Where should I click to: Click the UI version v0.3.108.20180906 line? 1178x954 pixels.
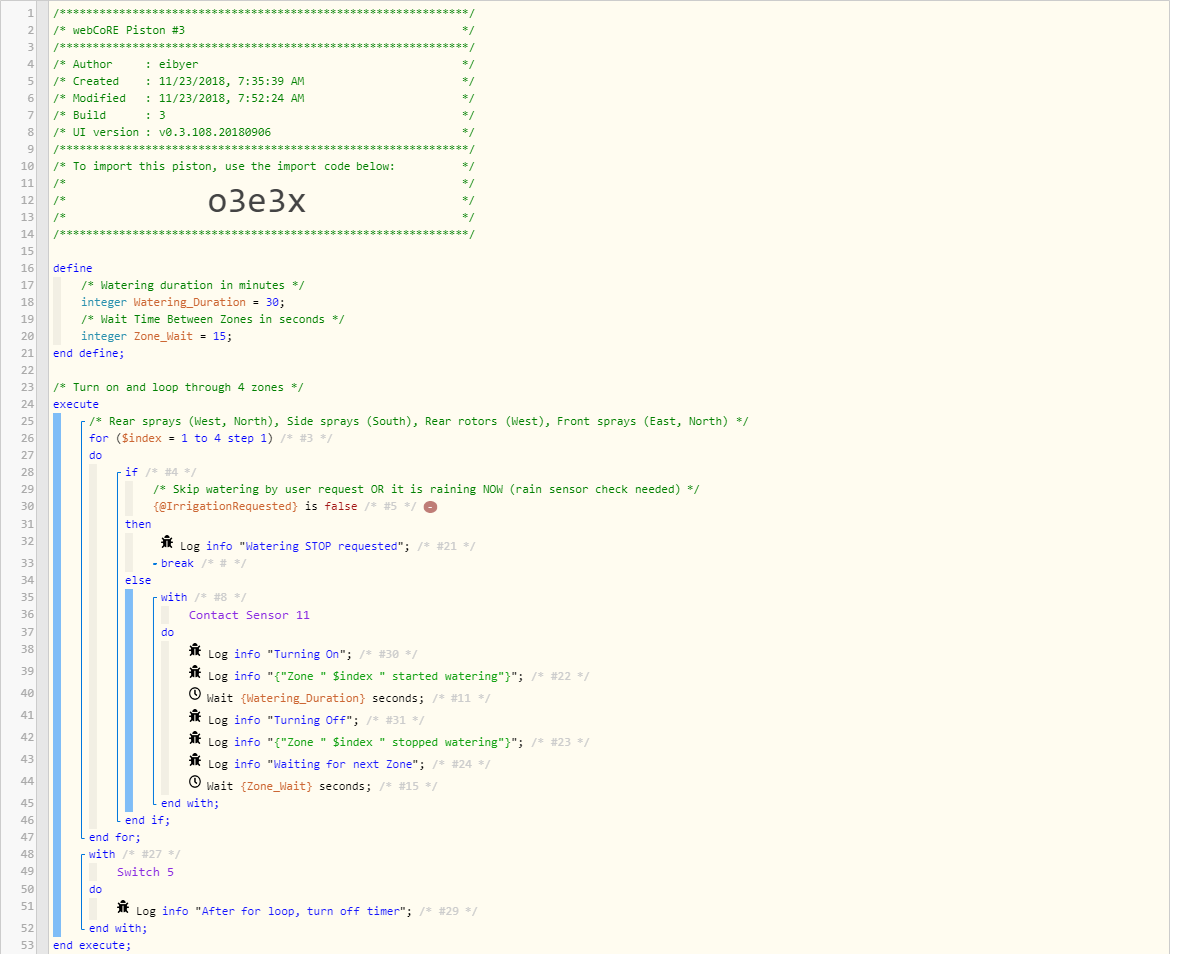[264, 132]
